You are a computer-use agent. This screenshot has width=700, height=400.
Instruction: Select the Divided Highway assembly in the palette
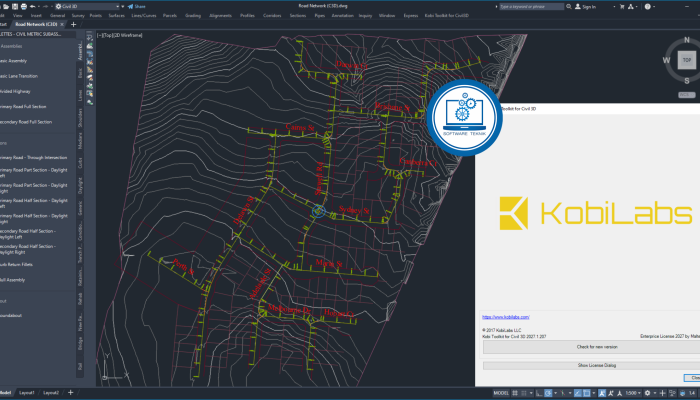[x=15, y=91]
